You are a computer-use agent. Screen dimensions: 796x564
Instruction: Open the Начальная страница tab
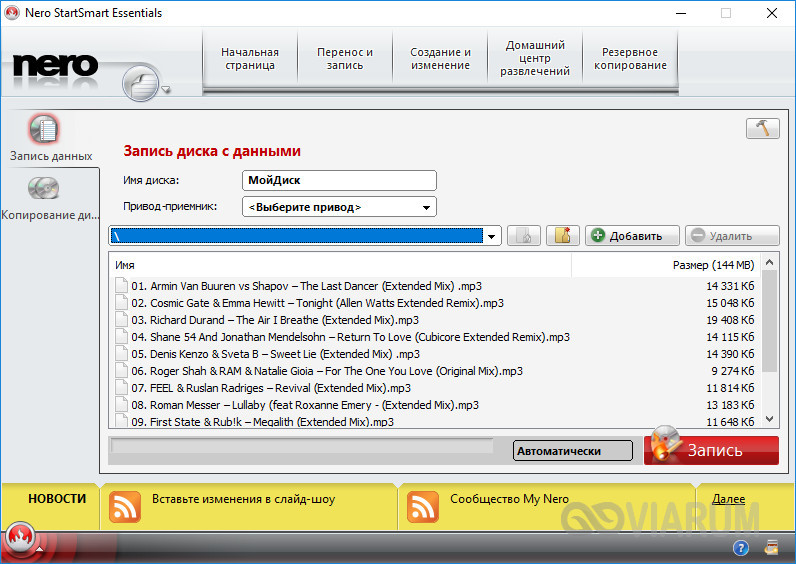pyautogui.click(x=250, y=59)
